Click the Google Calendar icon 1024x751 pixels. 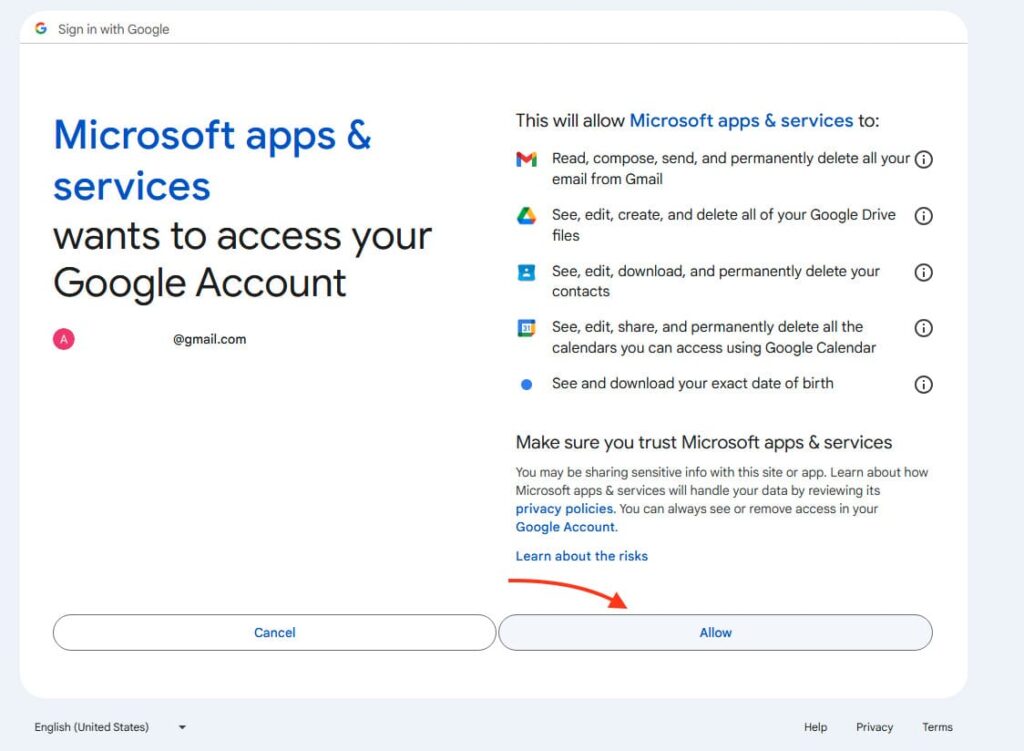[x=526, y=328]
